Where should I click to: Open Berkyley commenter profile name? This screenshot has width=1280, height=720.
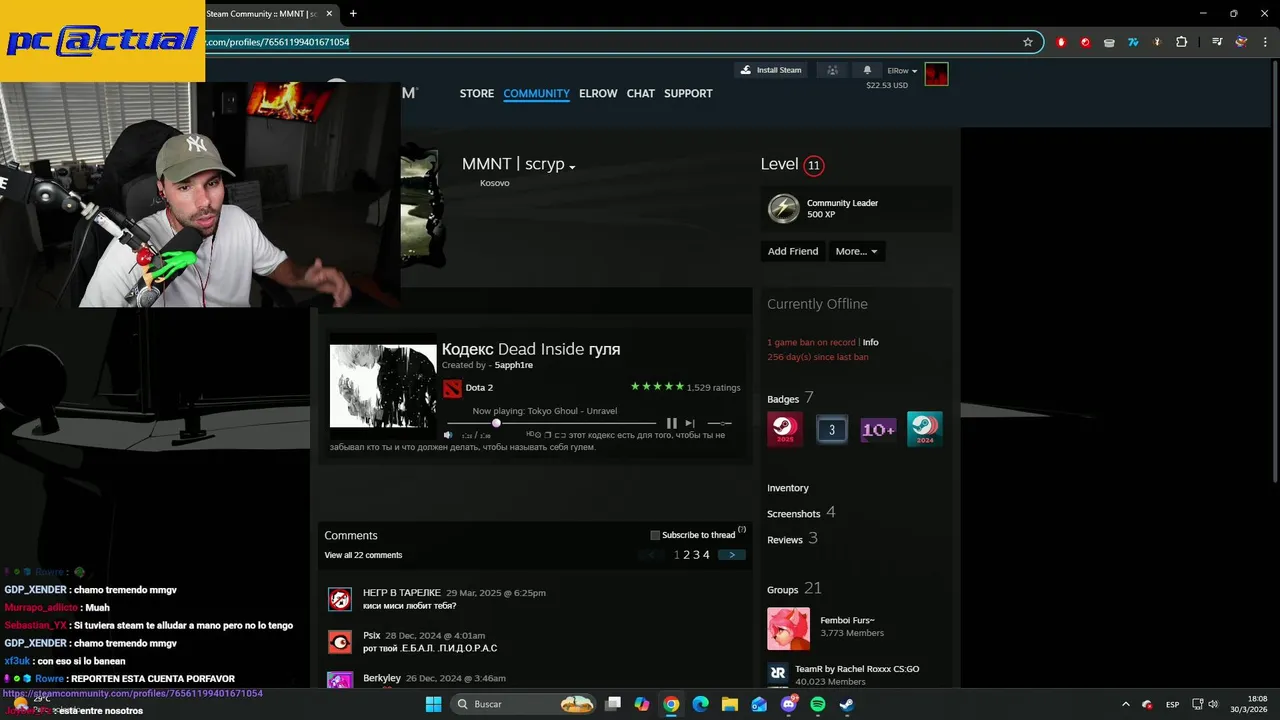(x=382, y=678)
